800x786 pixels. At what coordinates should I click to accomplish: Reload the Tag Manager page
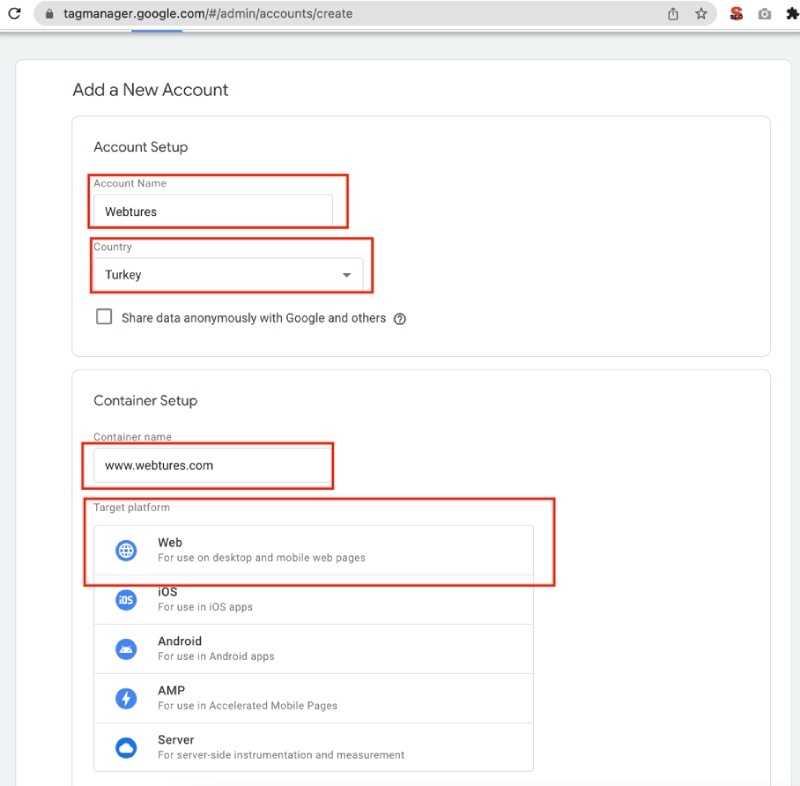tap(14, 14)
